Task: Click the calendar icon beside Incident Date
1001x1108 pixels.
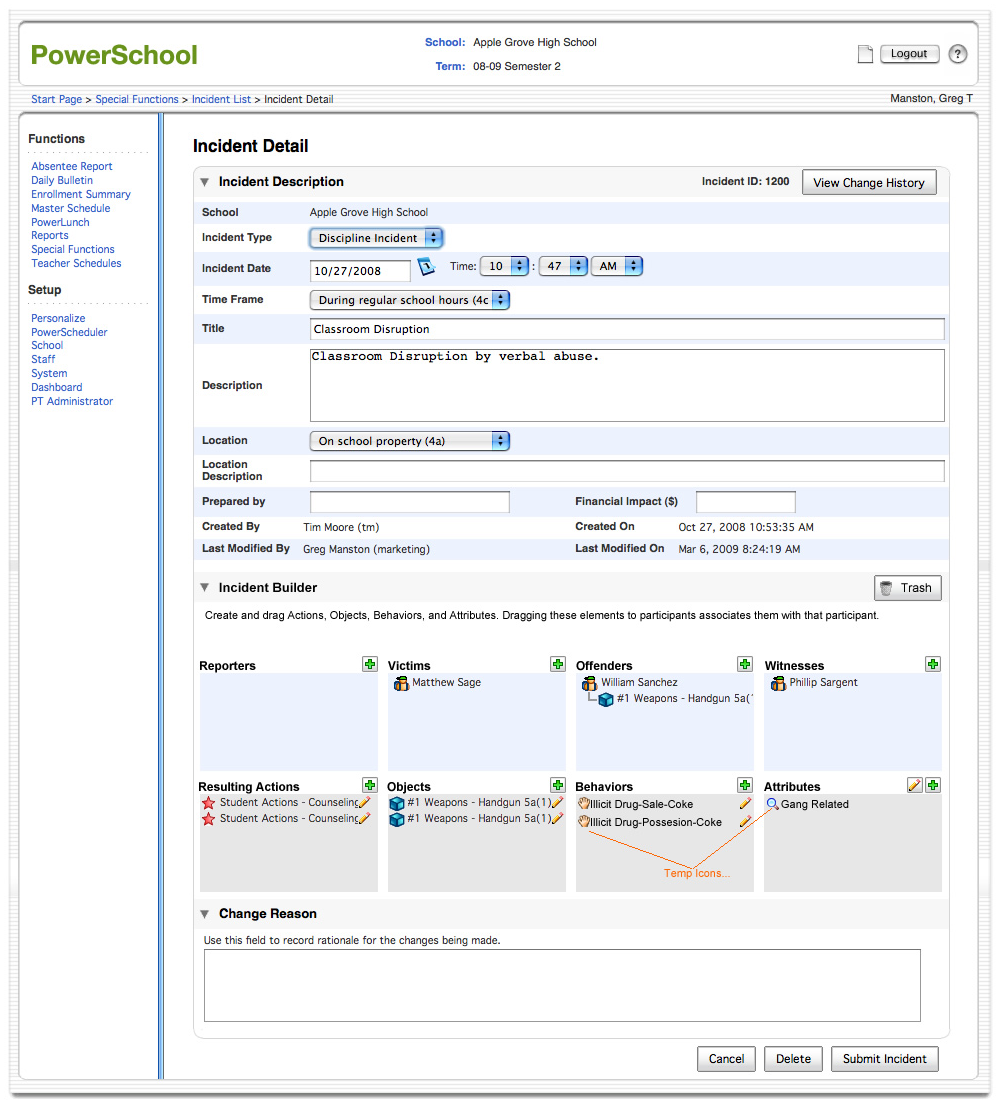Action: click(426, 267)
